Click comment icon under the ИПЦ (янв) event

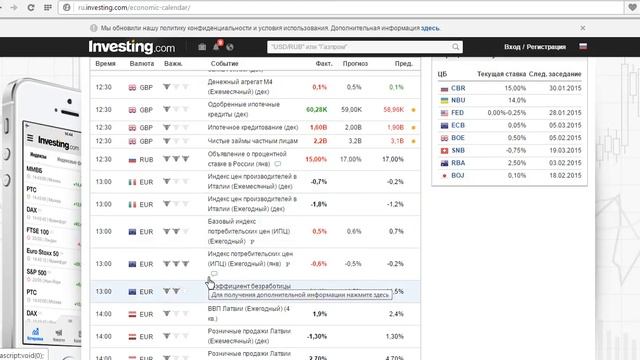pos(214,273)
